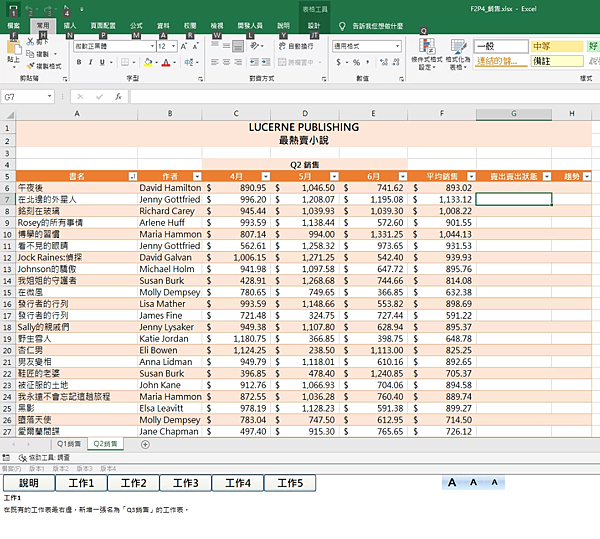Open filter arrow on 平均銷售 column header
This screenshot has height=539, width=600.
[x=467, y=176]
